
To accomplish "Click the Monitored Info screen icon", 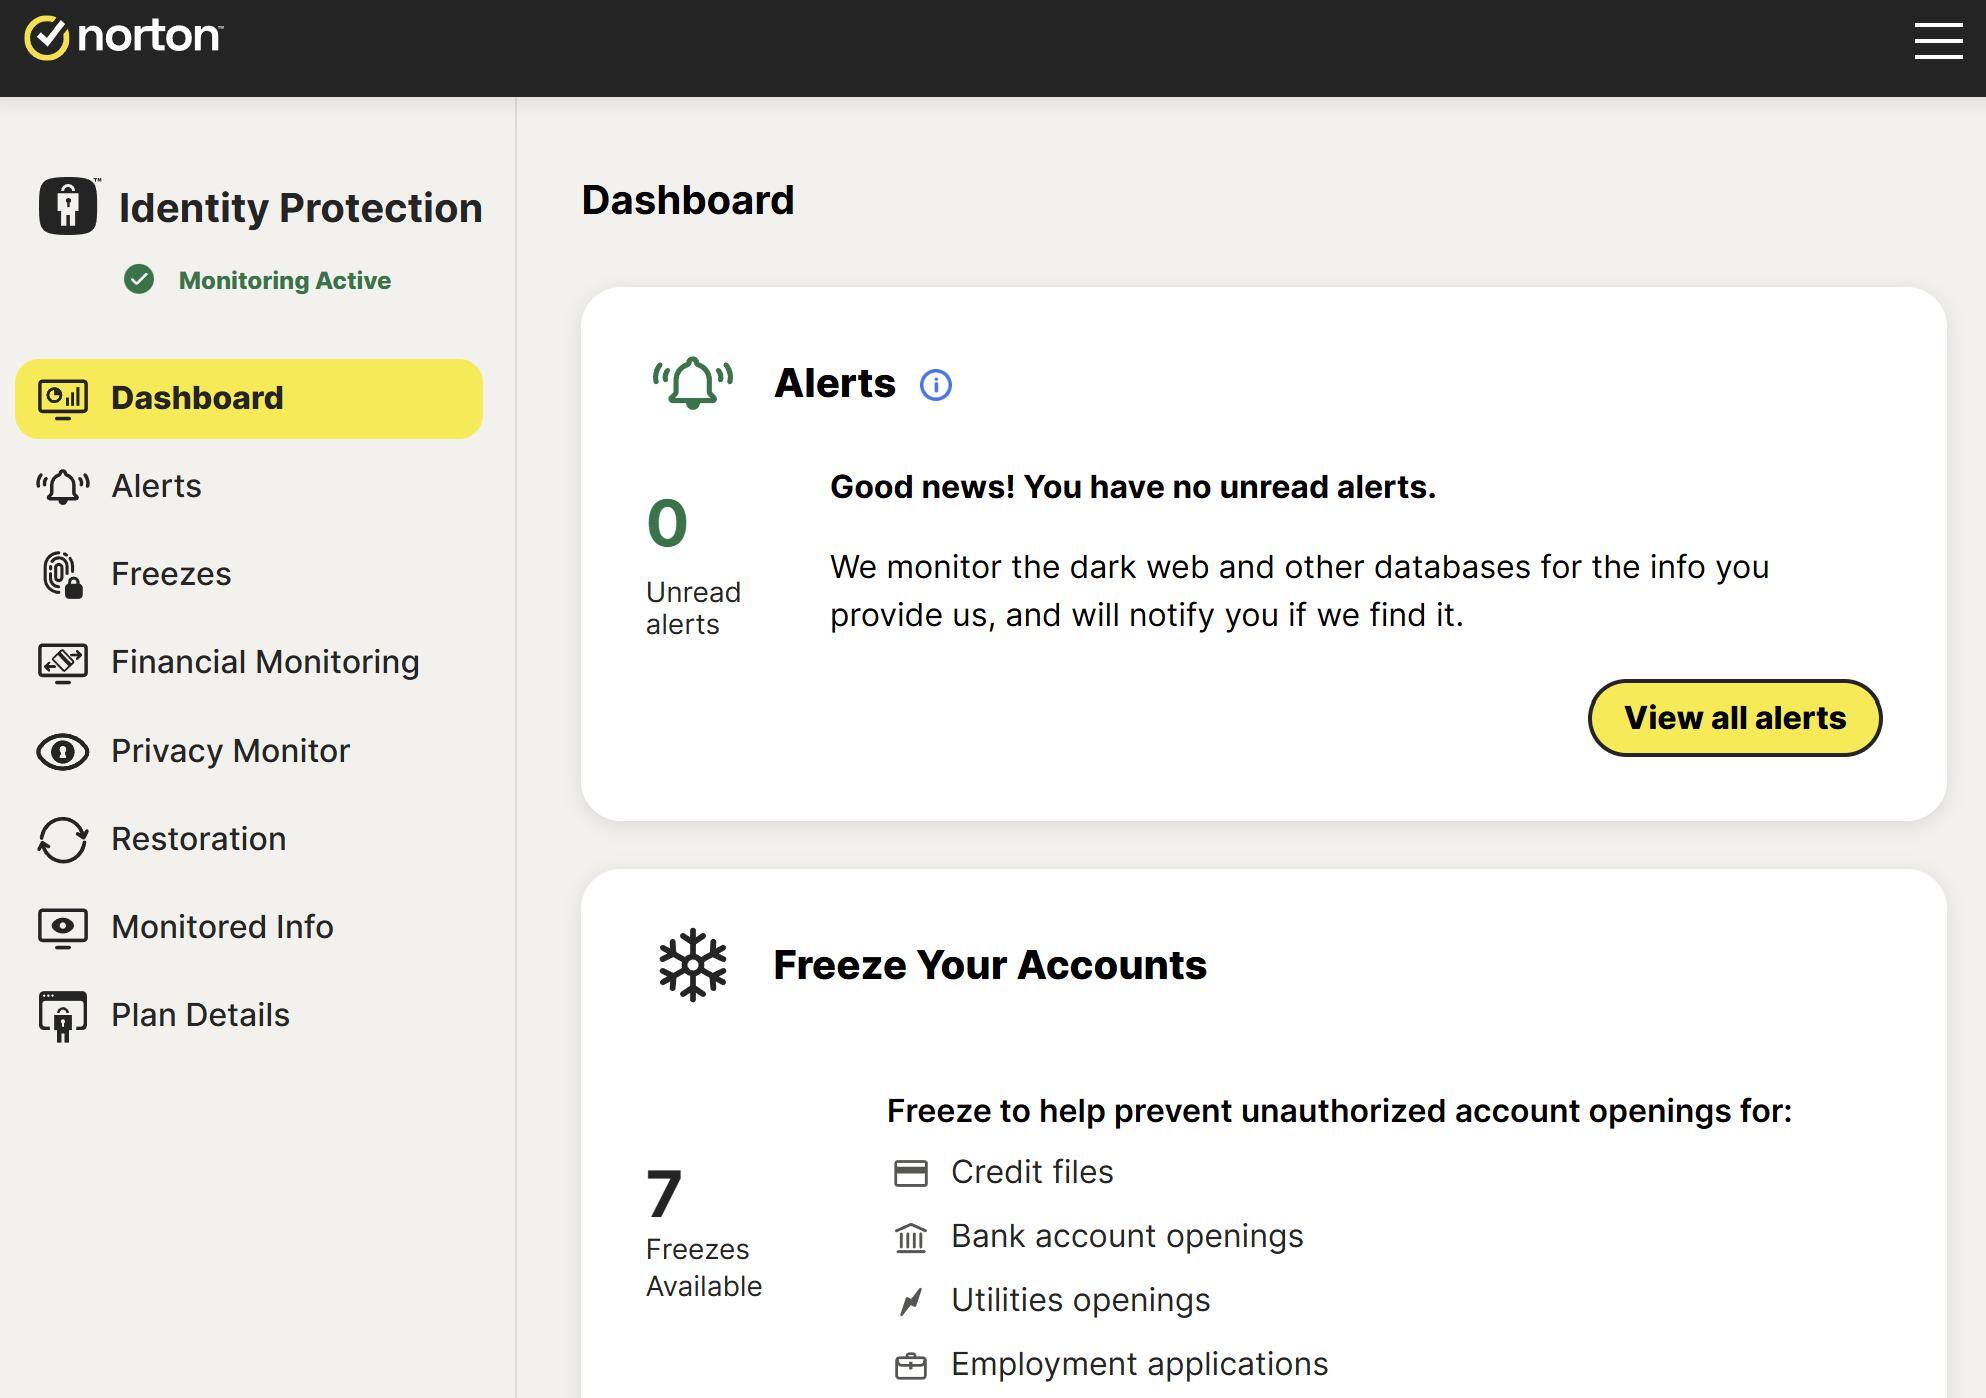I will coord(62,927).
